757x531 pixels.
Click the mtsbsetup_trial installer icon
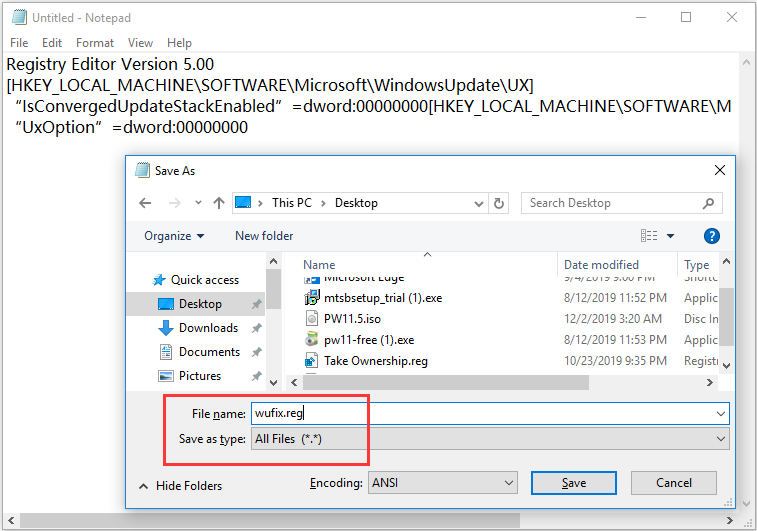pyautogui.click(x=312, y=297)
